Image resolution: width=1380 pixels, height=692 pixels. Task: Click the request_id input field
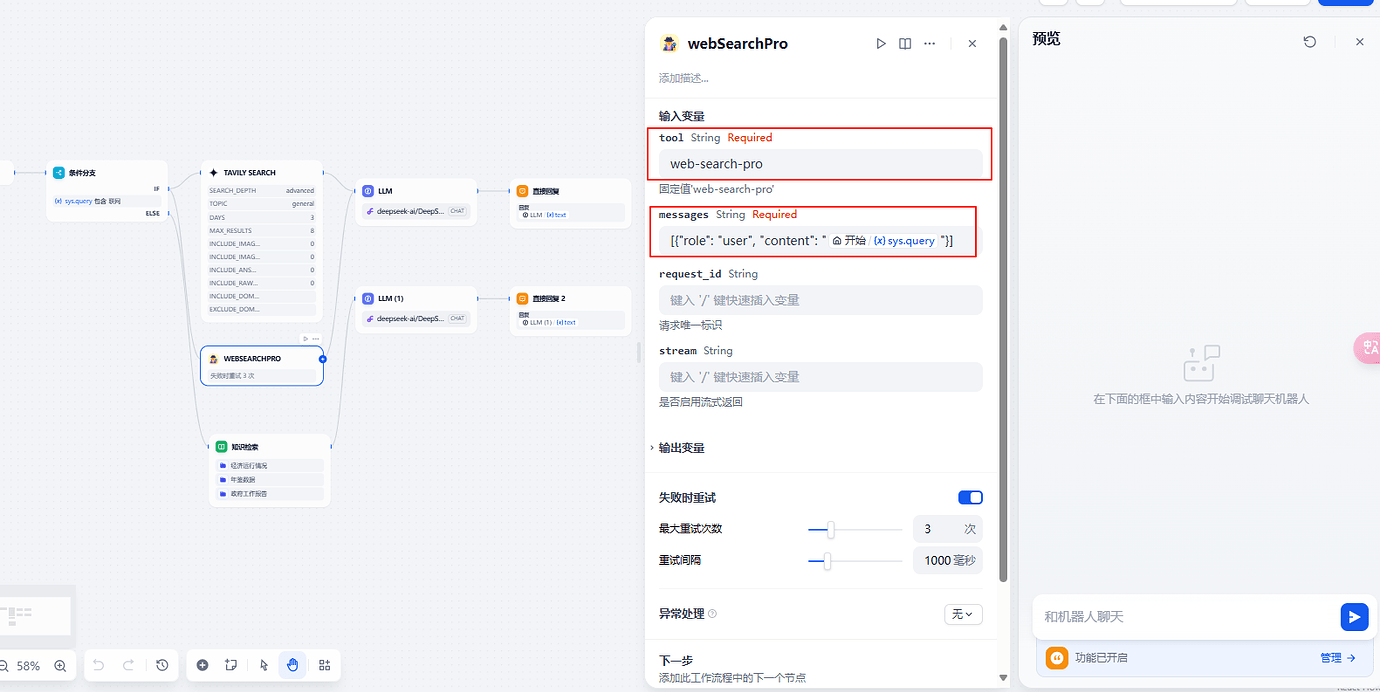[x=820, y=300]
